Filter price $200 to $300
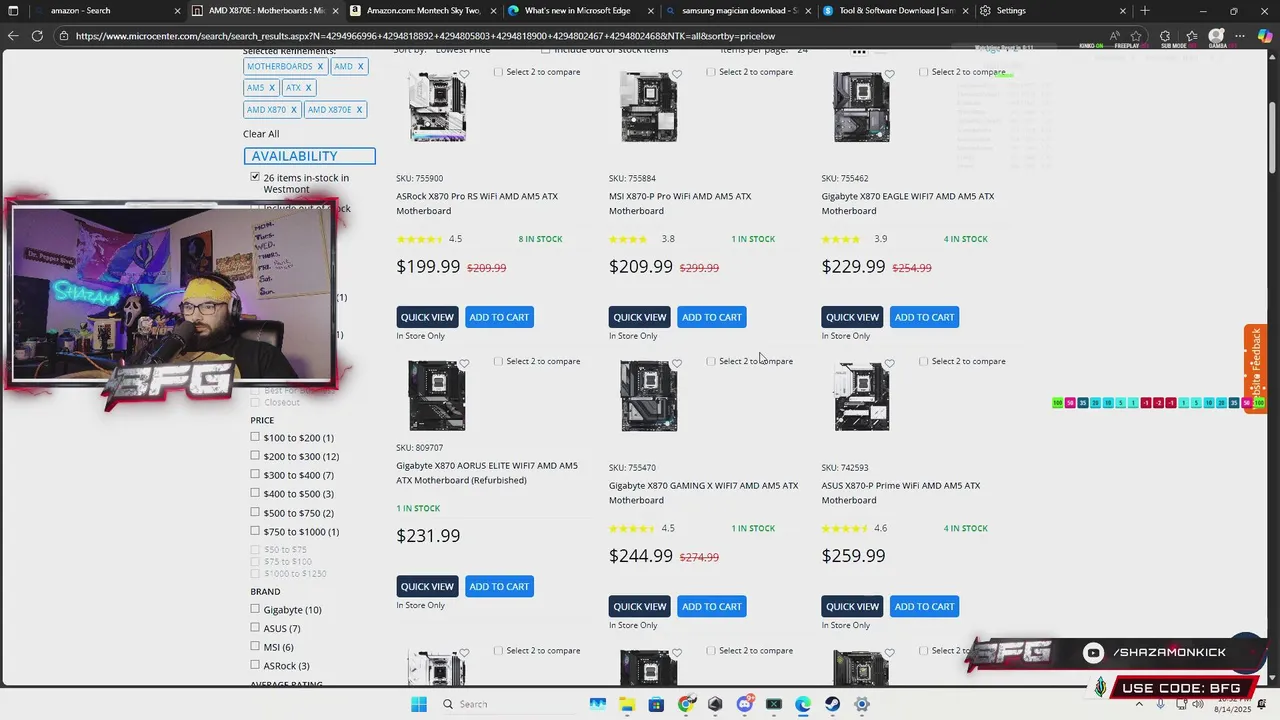Viewport: 1280px width, 720px height. (x=255, y=456)
